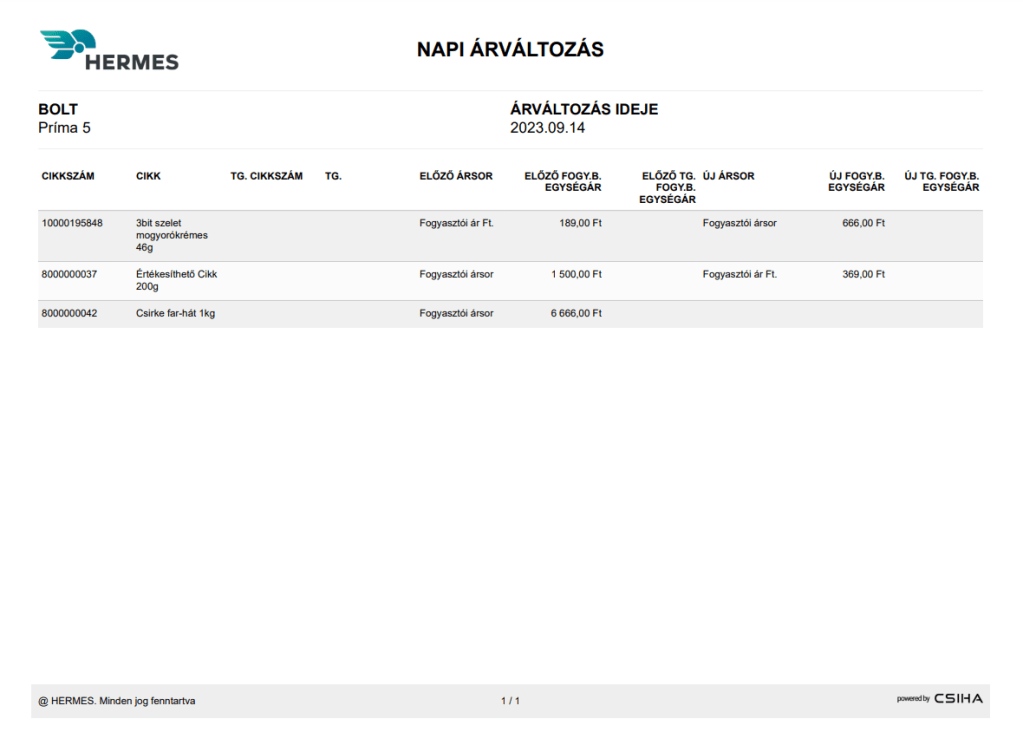1023x732 pixels.
Task: Select the TG. CIKKSZÁM column header
Action: 266,176
